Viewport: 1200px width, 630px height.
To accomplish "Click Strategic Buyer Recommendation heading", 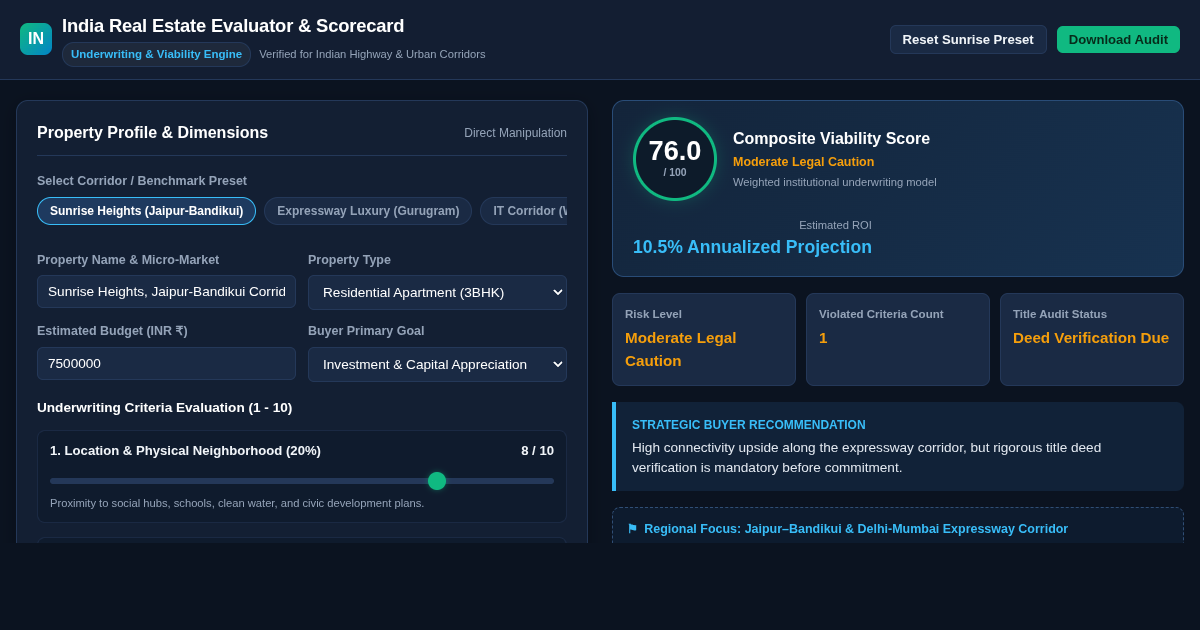I will (x=749, y=425).
